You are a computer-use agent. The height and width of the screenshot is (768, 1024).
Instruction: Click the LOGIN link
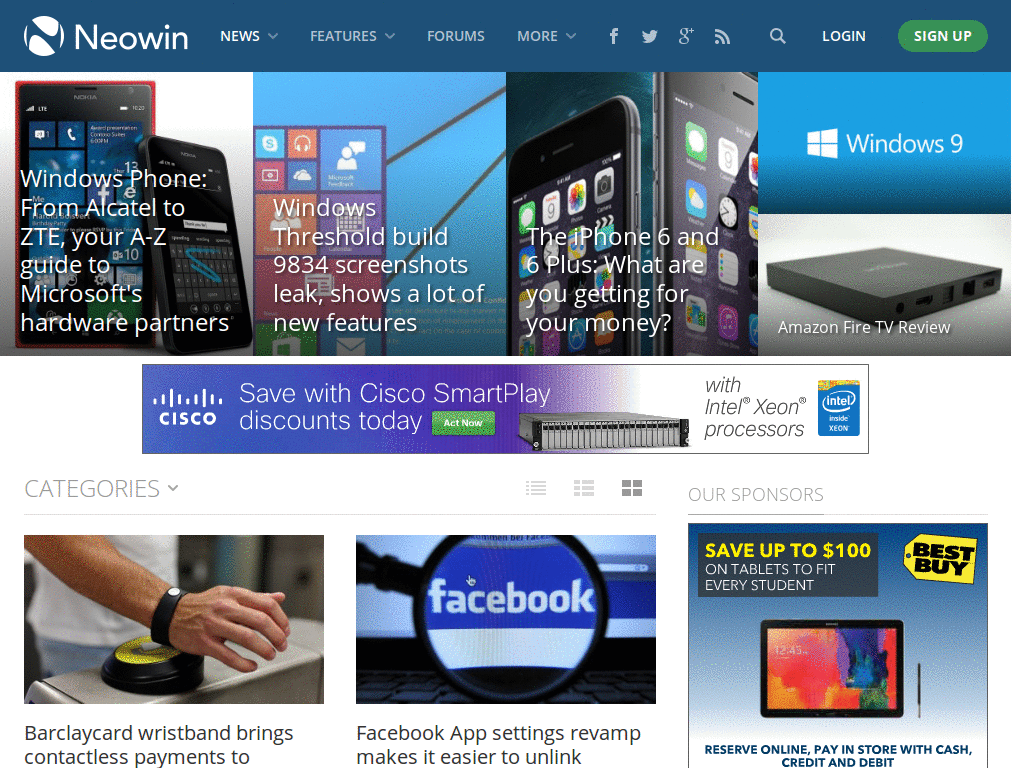(843, 36)
